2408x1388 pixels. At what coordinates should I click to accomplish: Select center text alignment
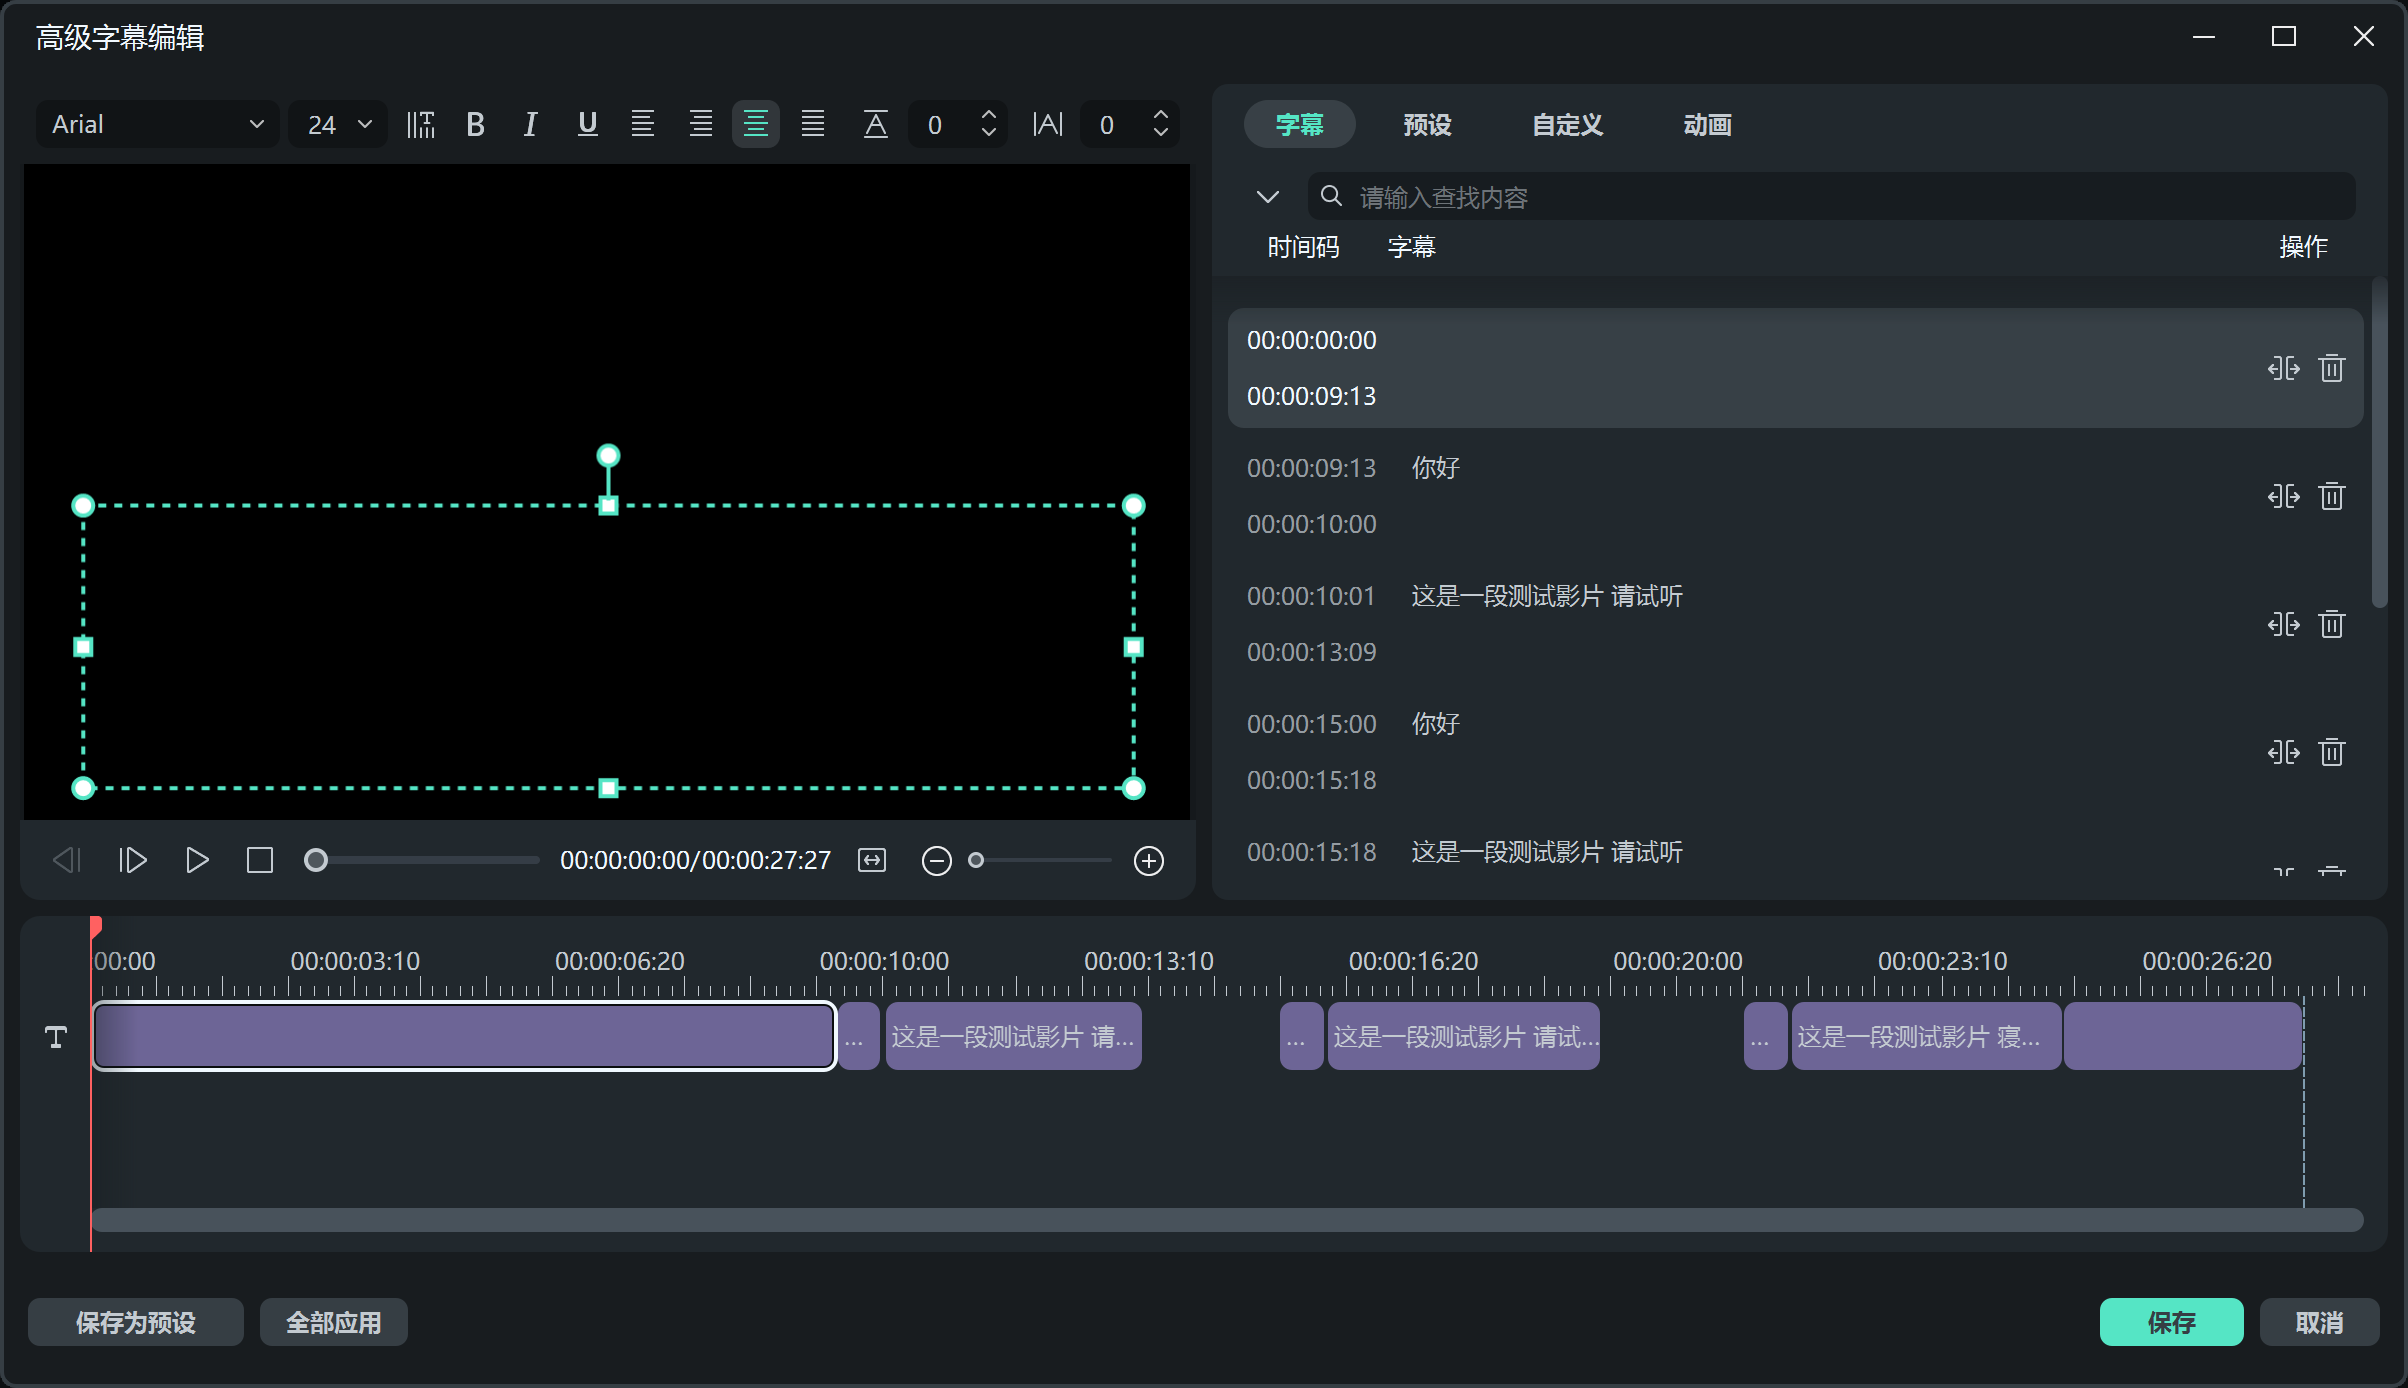click(755, 124)
